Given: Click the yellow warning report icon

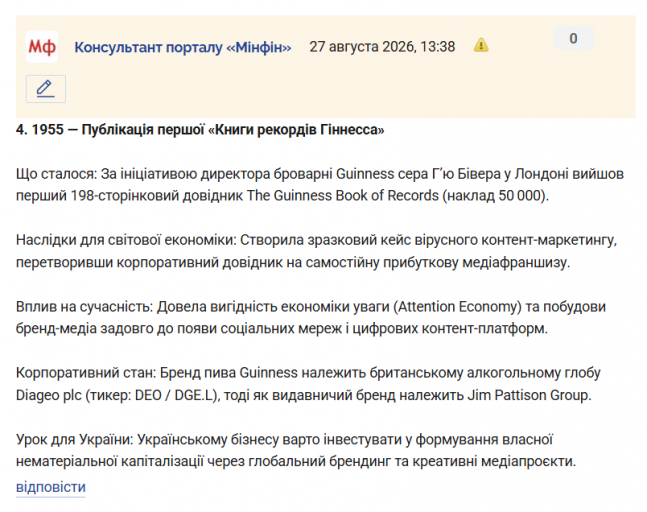Looking at the screenshot, I should (x=481, y=45).
